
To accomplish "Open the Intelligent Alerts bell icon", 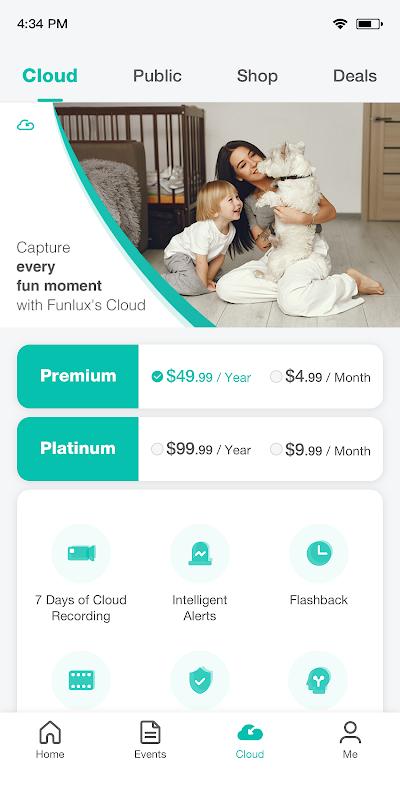I will pyautogui.click(x=200, y=553).
